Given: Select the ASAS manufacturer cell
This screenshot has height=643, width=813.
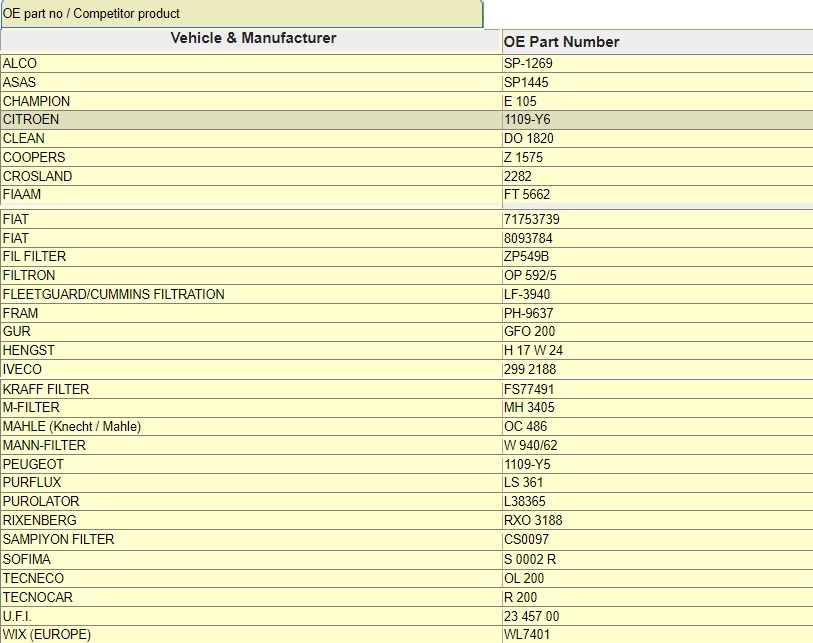Looking at the screenshot, I should coord(251,82).
